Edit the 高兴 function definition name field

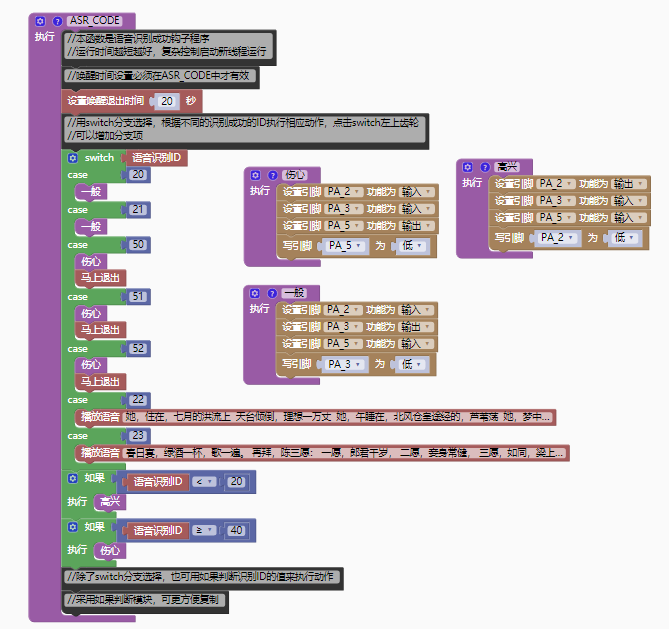point(507,167)
